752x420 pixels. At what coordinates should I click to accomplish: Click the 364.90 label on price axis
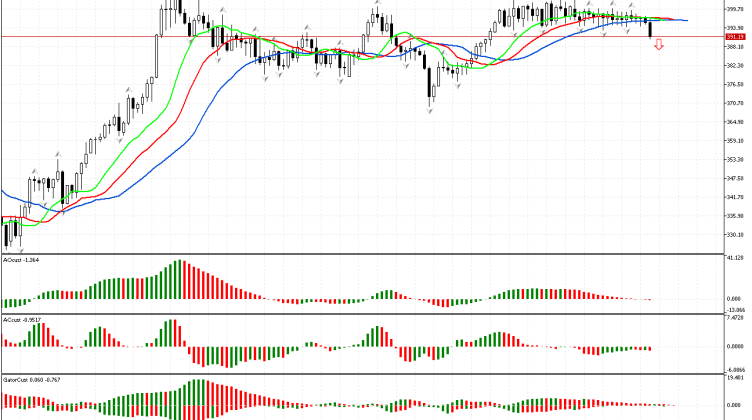point(735,122)
